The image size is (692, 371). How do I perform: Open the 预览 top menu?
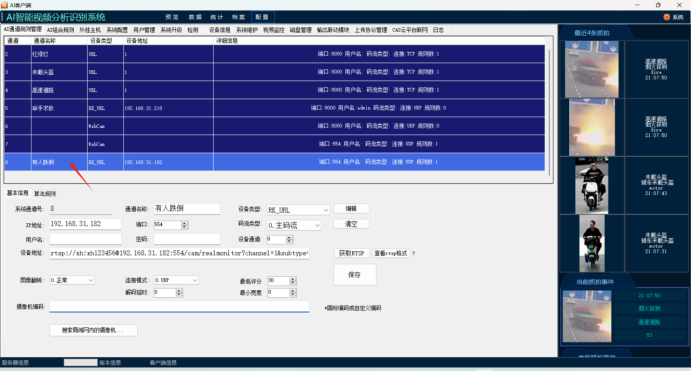point(172,17)
